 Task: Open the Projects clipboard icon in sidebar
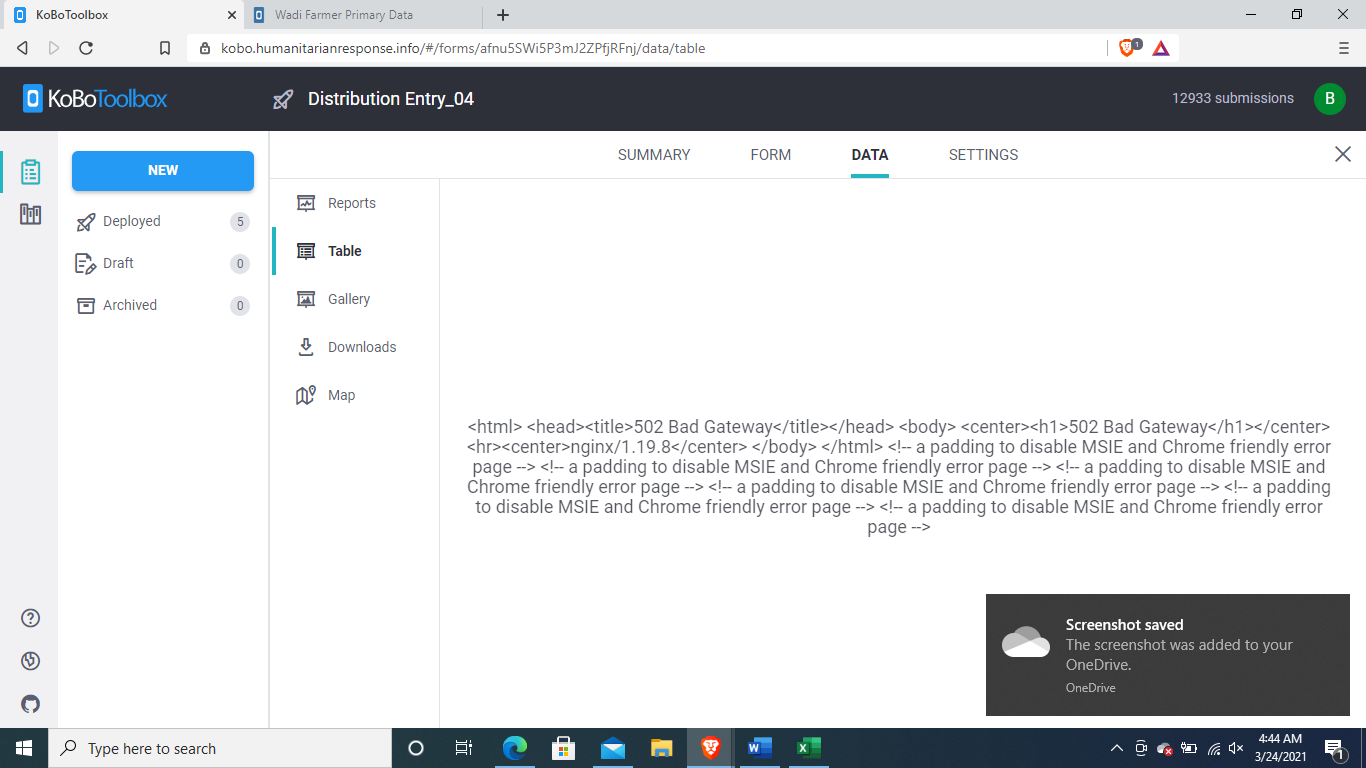click(x=29, y=170)
